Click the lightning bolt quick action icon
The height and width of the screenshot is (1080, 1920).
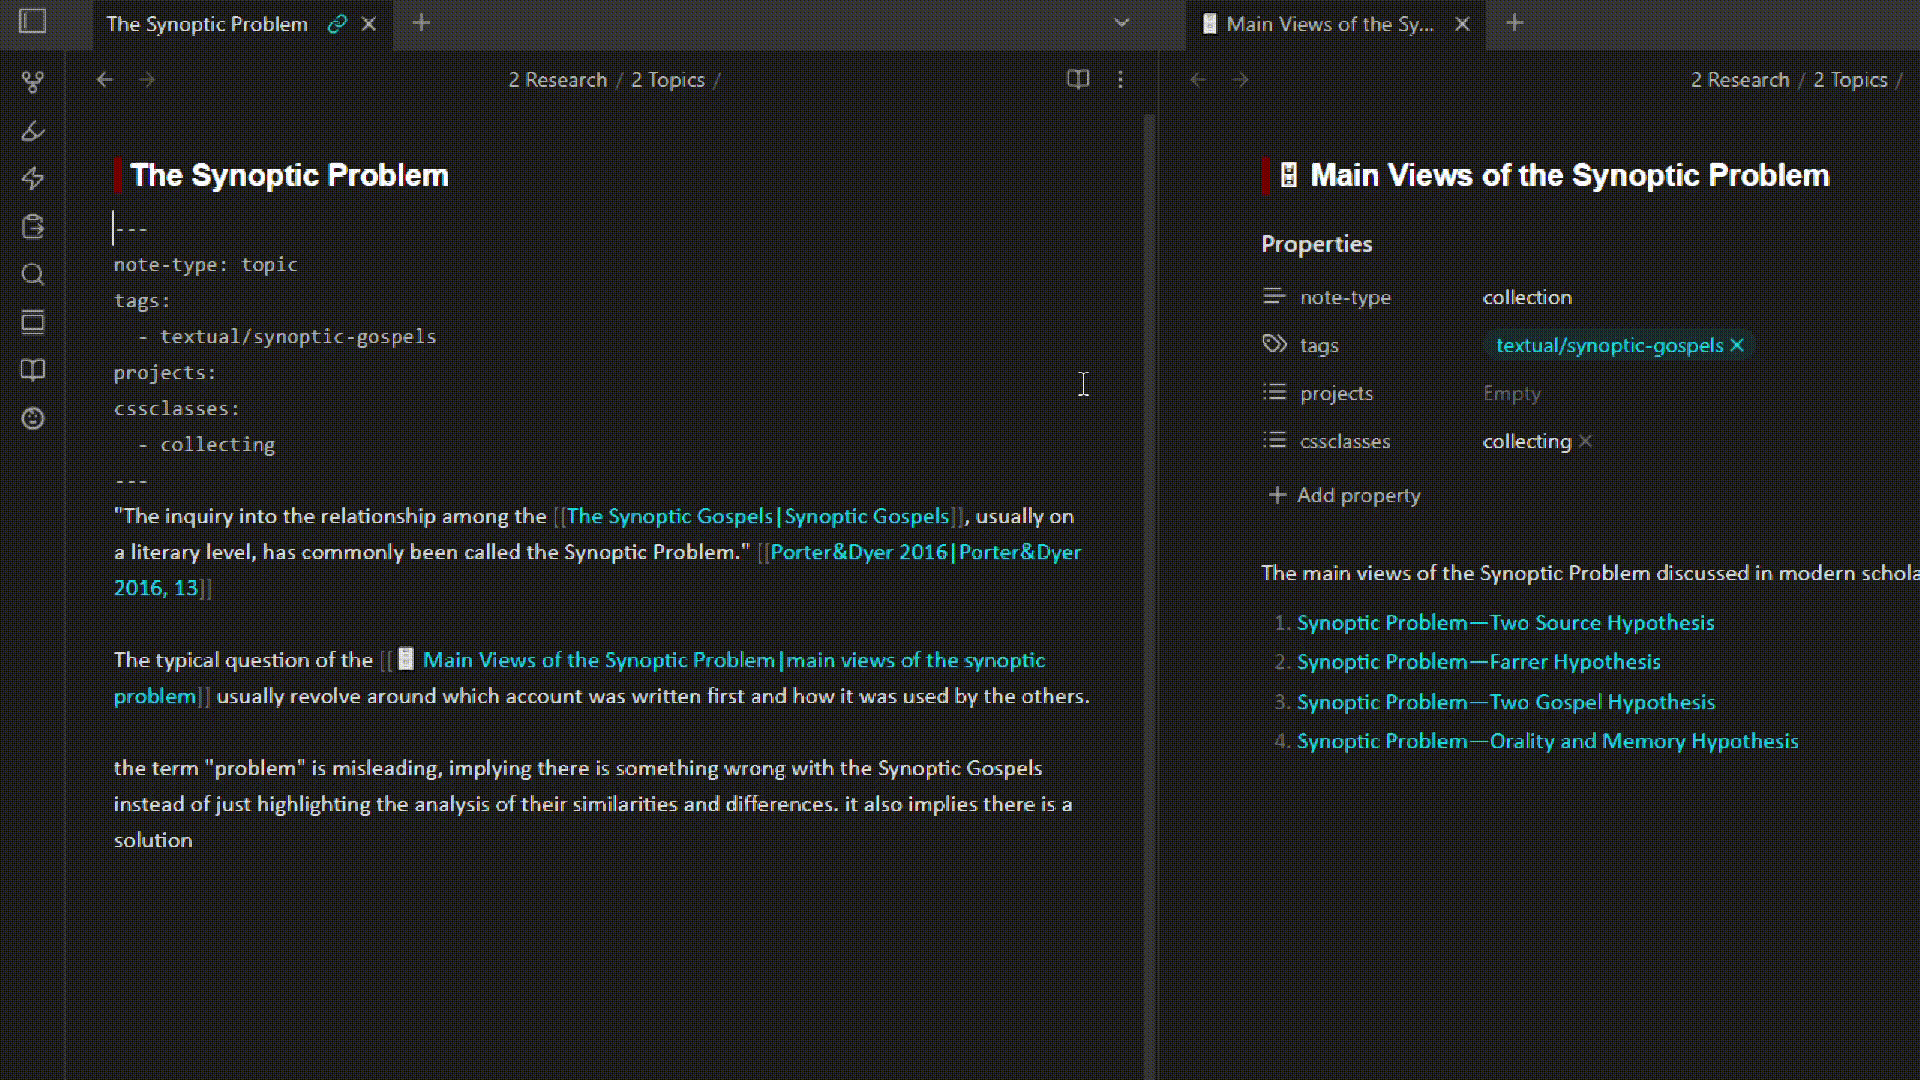pyautogui.click(x=33, y=178)
